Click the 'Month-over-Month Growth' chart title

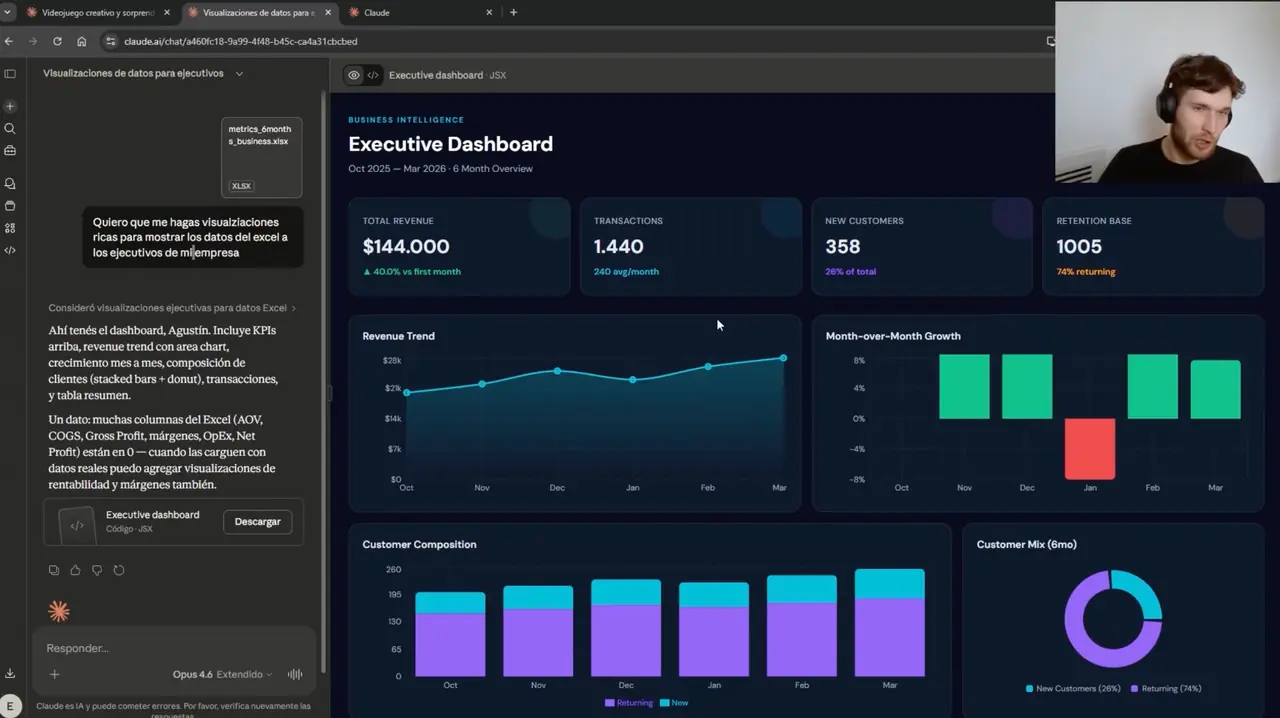pyautogui.click(x=893, y=336)
